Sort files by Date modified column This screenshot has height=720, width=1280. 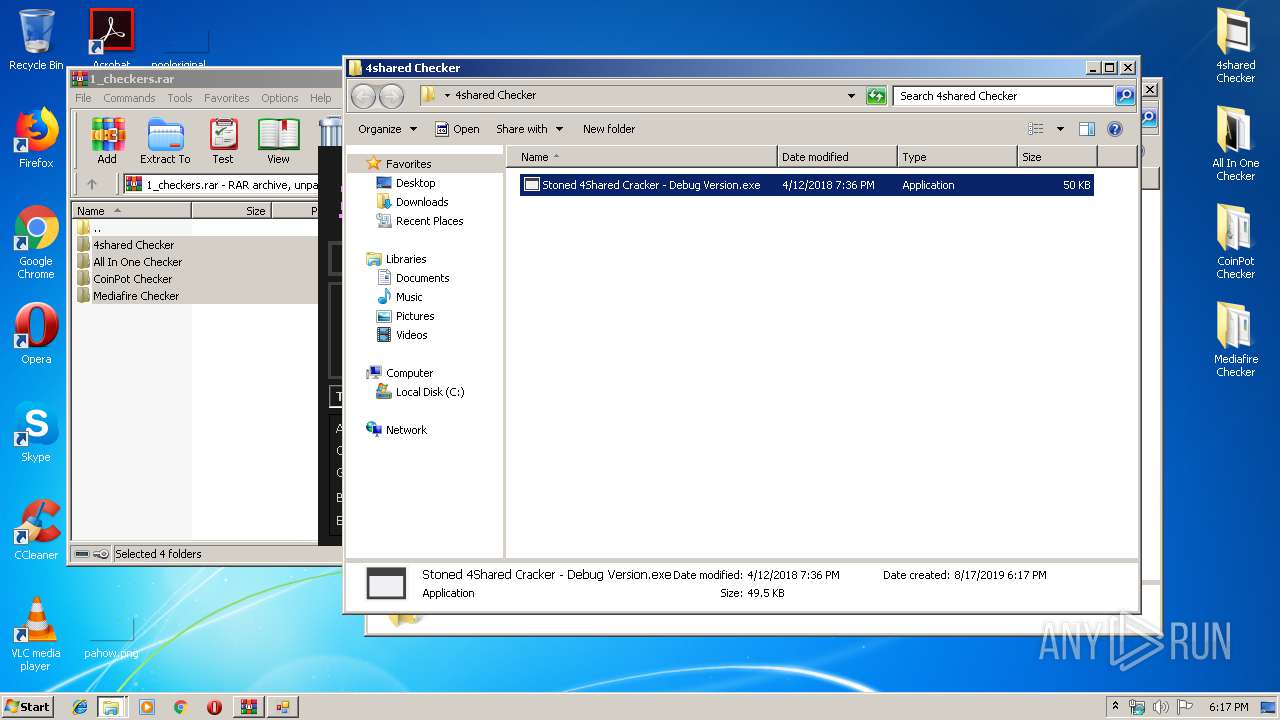pyautogui.click(x=837, y=157)
